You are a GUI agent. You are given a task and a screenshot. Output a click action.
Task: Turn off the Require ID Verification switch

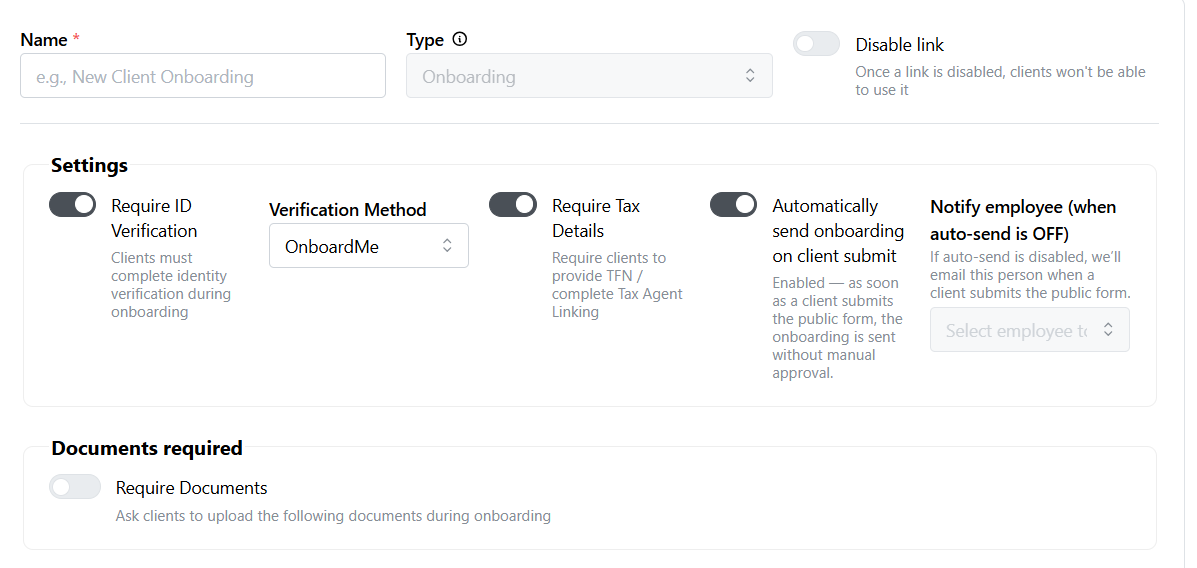pos(72,205)
